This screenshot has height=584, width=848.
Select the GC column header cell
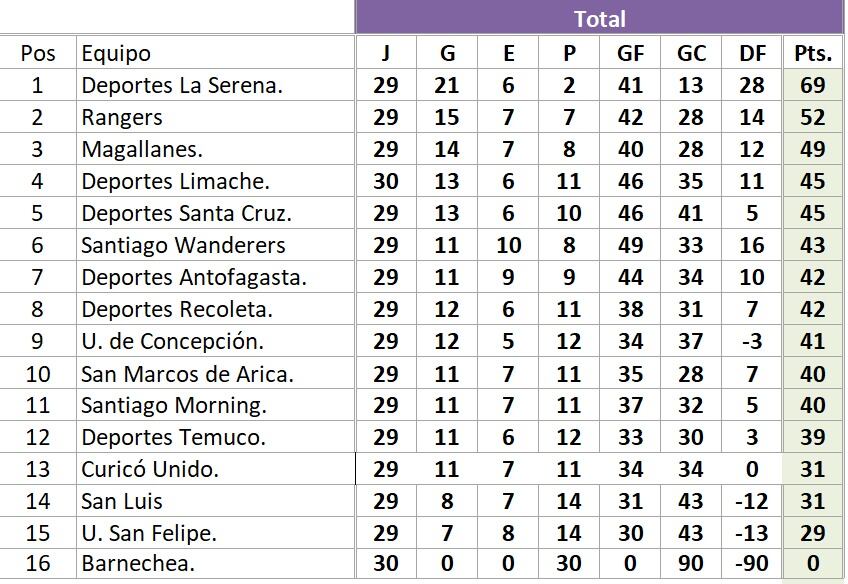[691, 53]
